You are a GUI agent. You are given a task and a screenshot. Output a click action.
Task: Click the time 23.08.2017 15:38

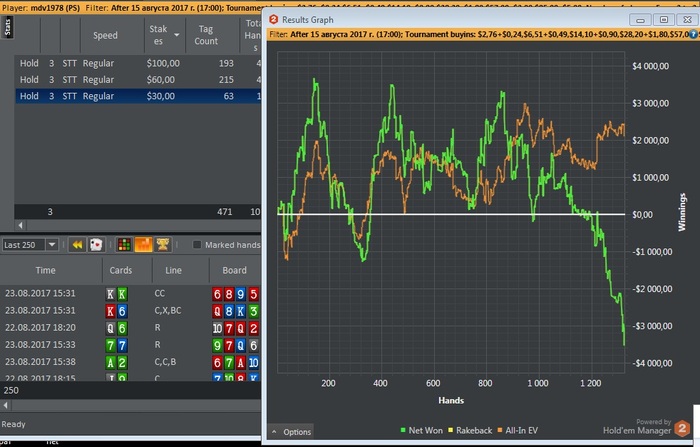coord(40,361)
